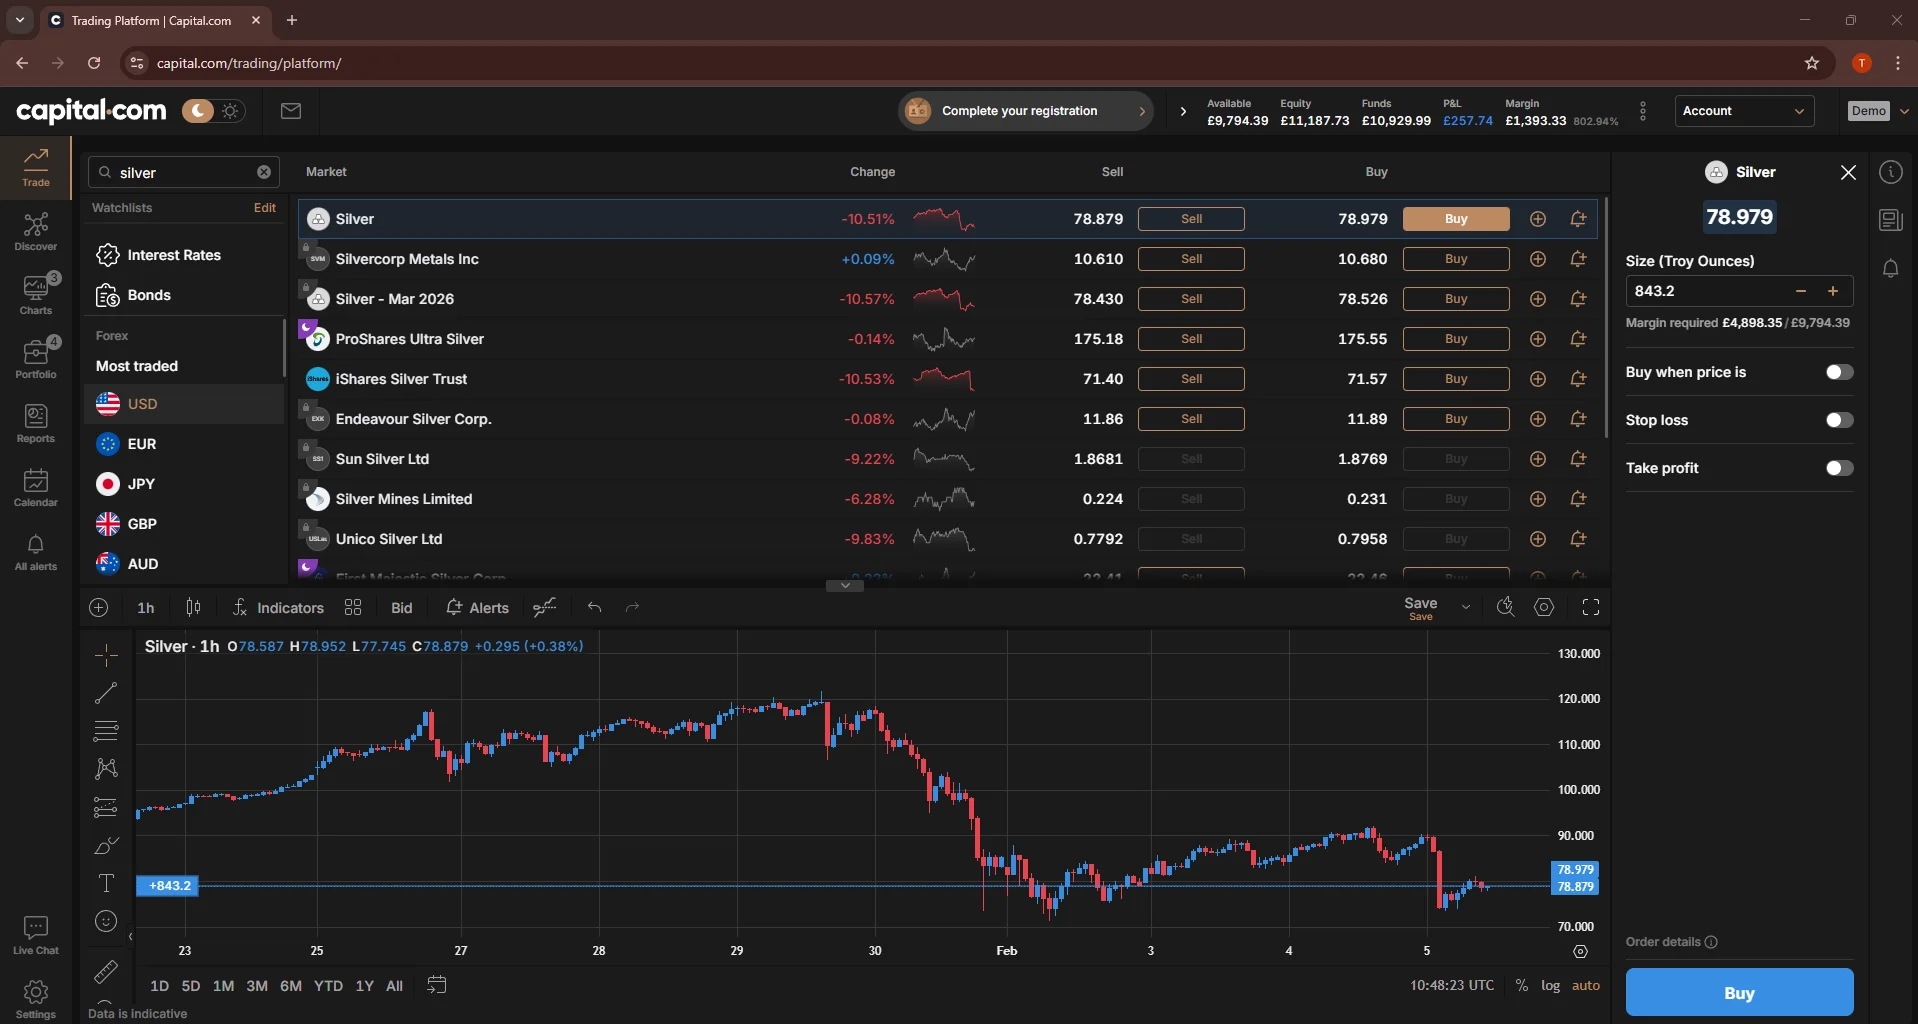
Task: Toggle 'Buy when price is' switch
Action: pos(1838,372)
